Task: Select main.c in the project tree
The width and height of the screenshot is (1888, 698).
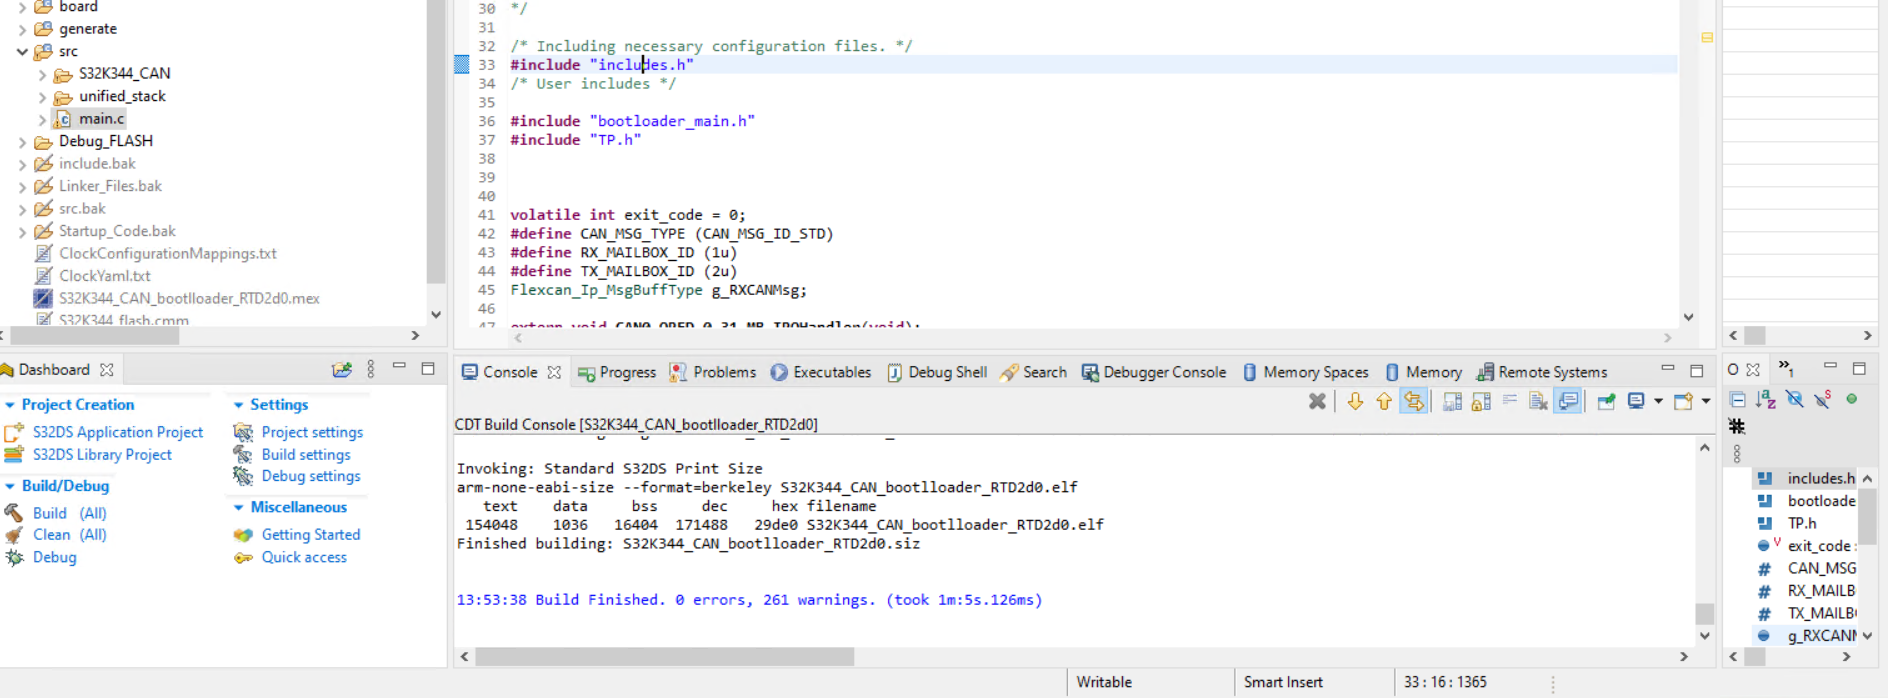Action: pos(102,119)
